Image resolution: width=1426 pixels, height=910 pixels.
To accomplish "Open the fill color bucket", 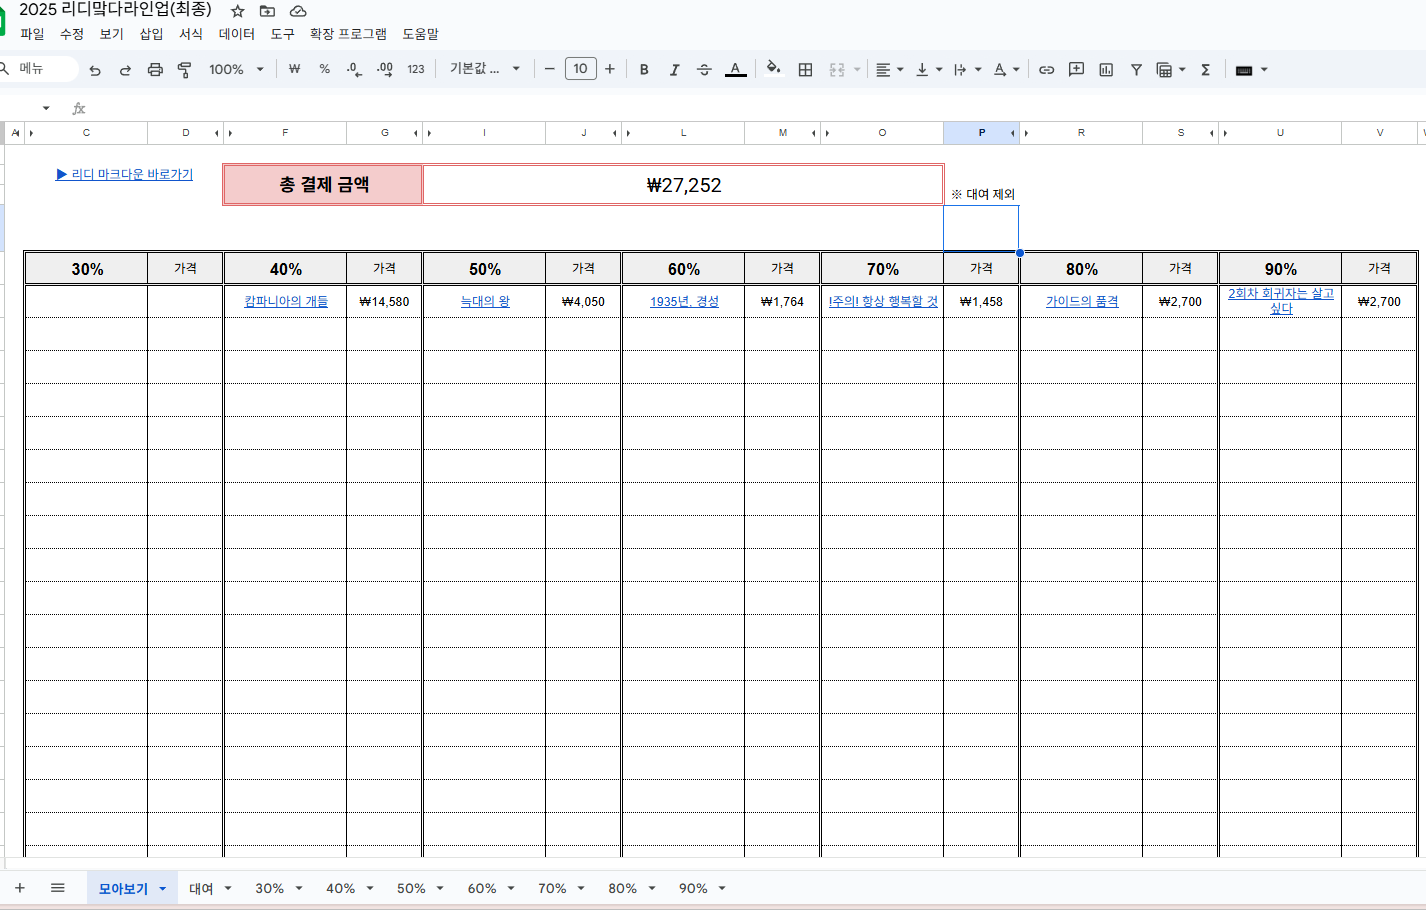I will [x=773, y=69].
